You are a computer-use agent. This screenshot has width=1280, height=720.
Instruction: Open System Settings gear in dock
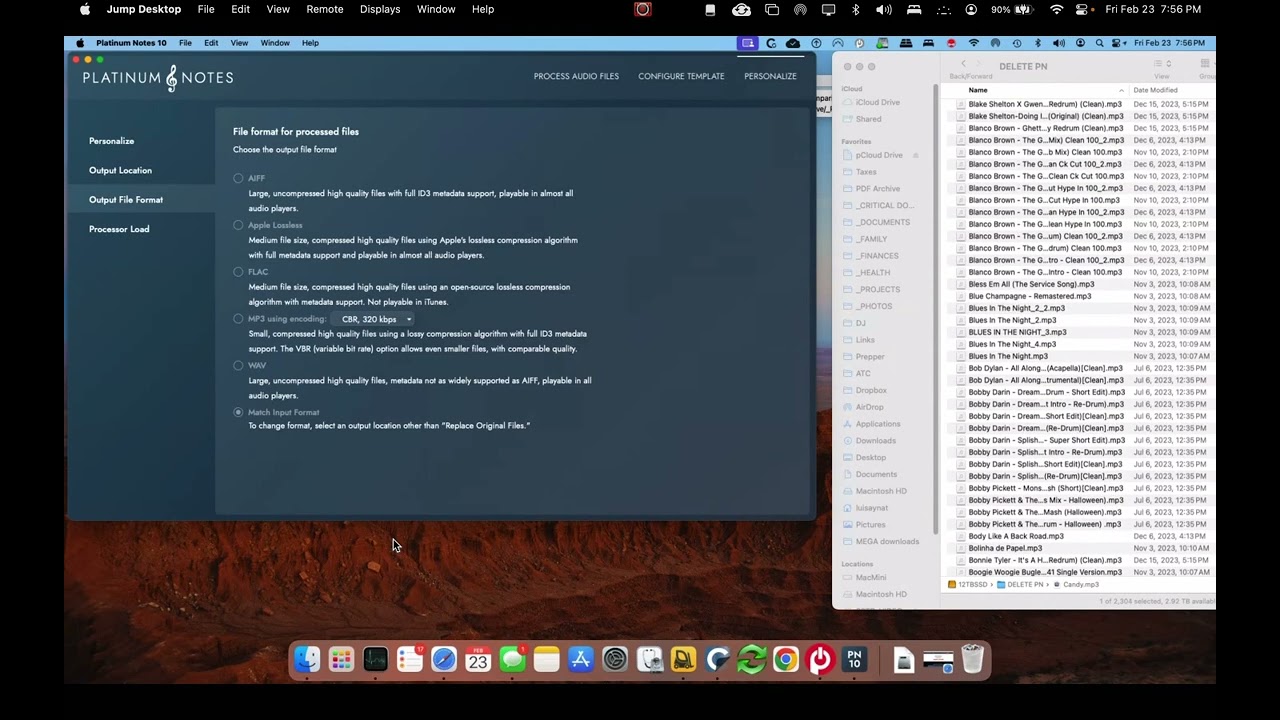click(615, 660)
